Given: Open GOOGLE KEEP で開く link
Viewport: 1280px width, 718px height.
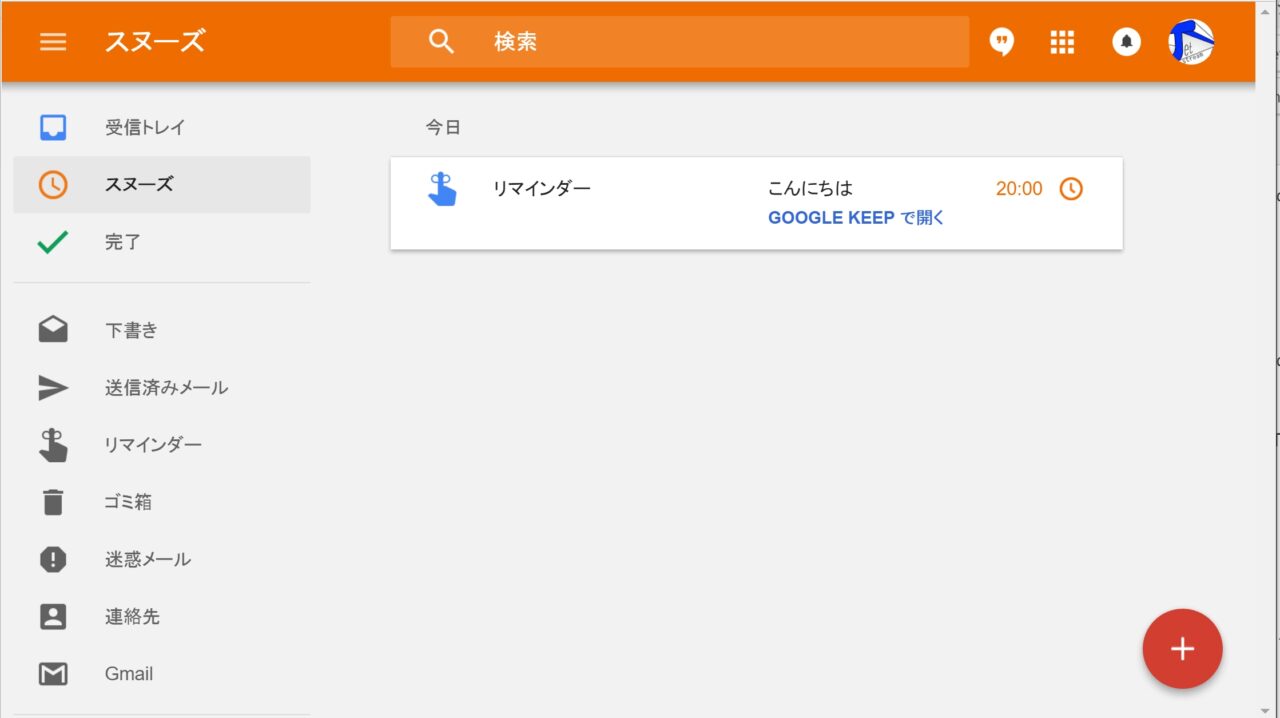Looking at the screenshot, I should tap(856, 217).
